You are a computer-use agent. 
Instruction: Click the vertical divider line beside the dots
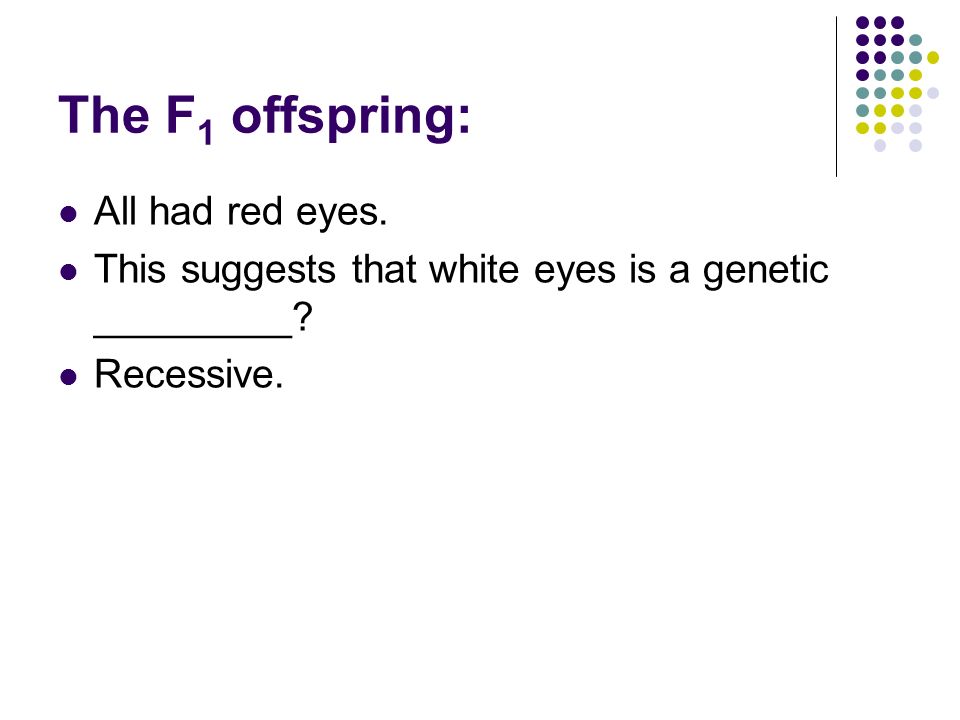tap(836, 97)
